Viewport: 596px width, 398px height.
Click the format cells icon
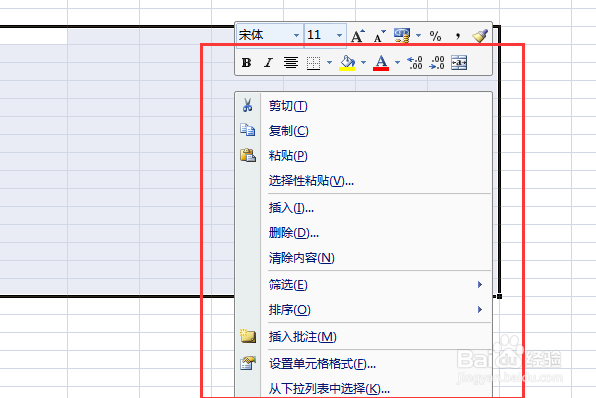click(x=248, y=363)
